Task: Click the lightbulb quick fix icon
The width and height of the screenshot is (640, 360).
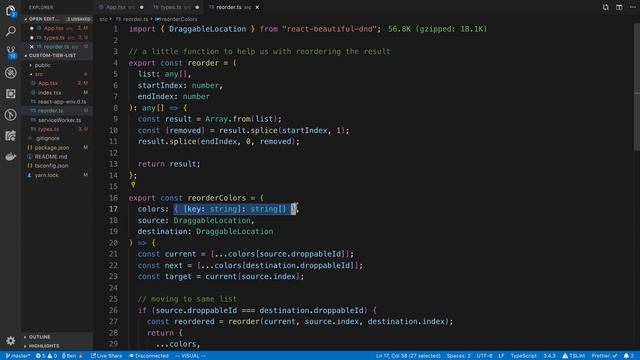Action: (133, 185)
